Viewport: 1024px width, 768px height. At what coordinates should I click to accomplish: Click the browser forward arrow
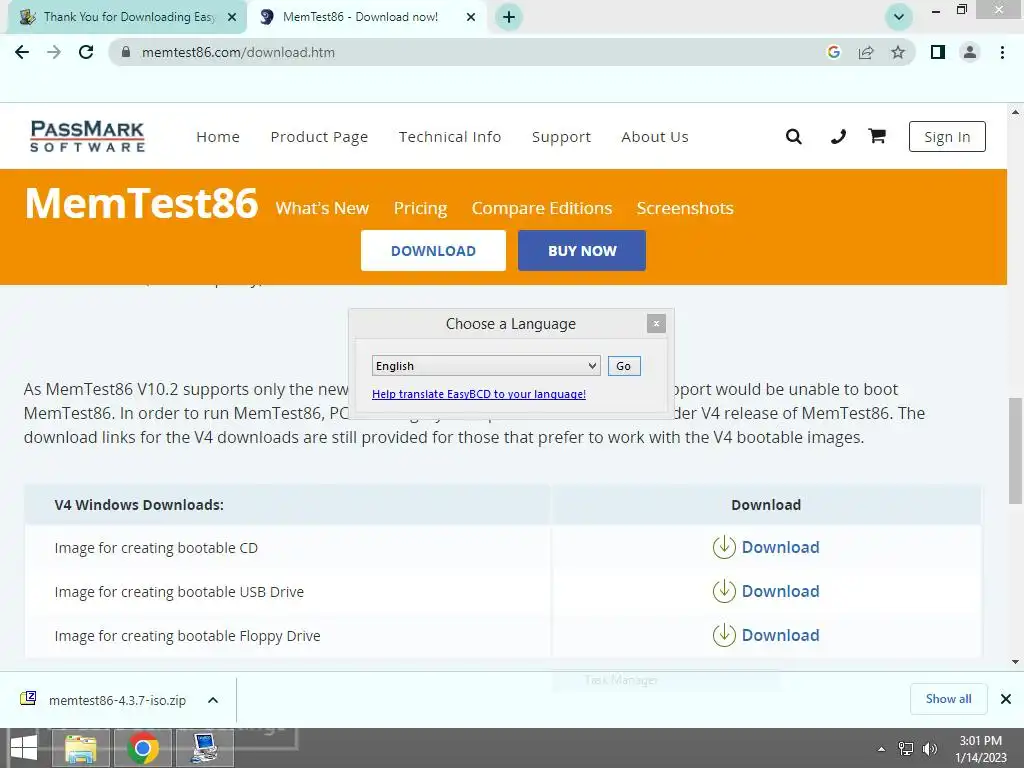pos(54,52)
